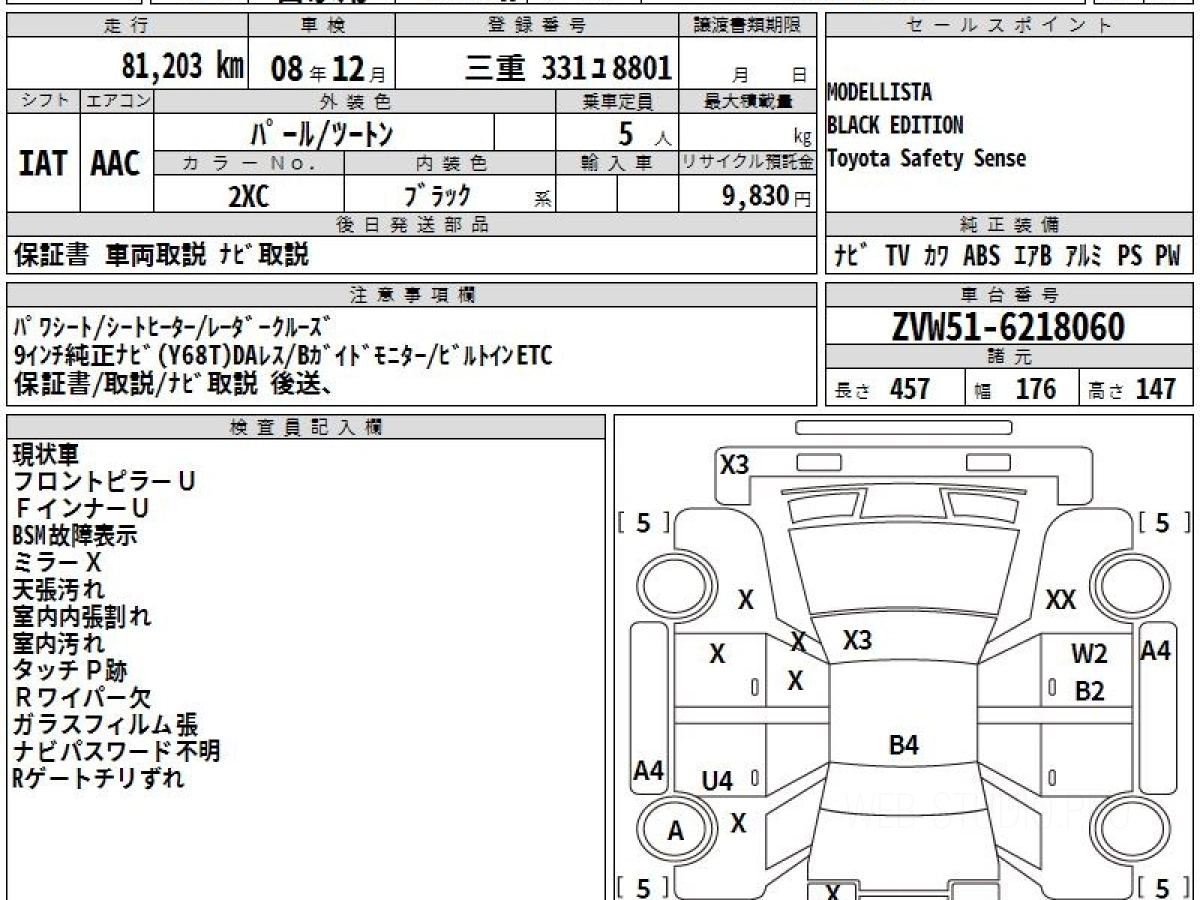Select the ナビパスワード不明 note line
Screen dimensions: 1200x900
[116, 751]
